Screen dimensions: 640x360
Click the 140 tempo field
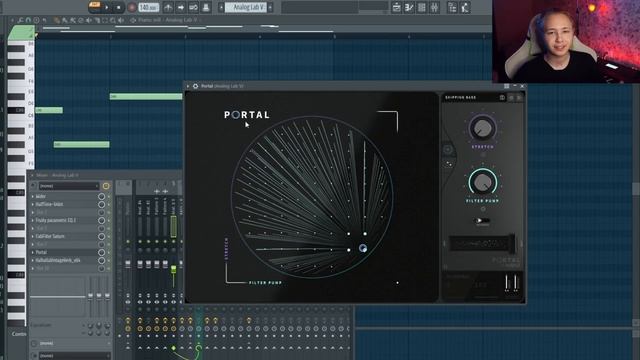tap(149, 7)
